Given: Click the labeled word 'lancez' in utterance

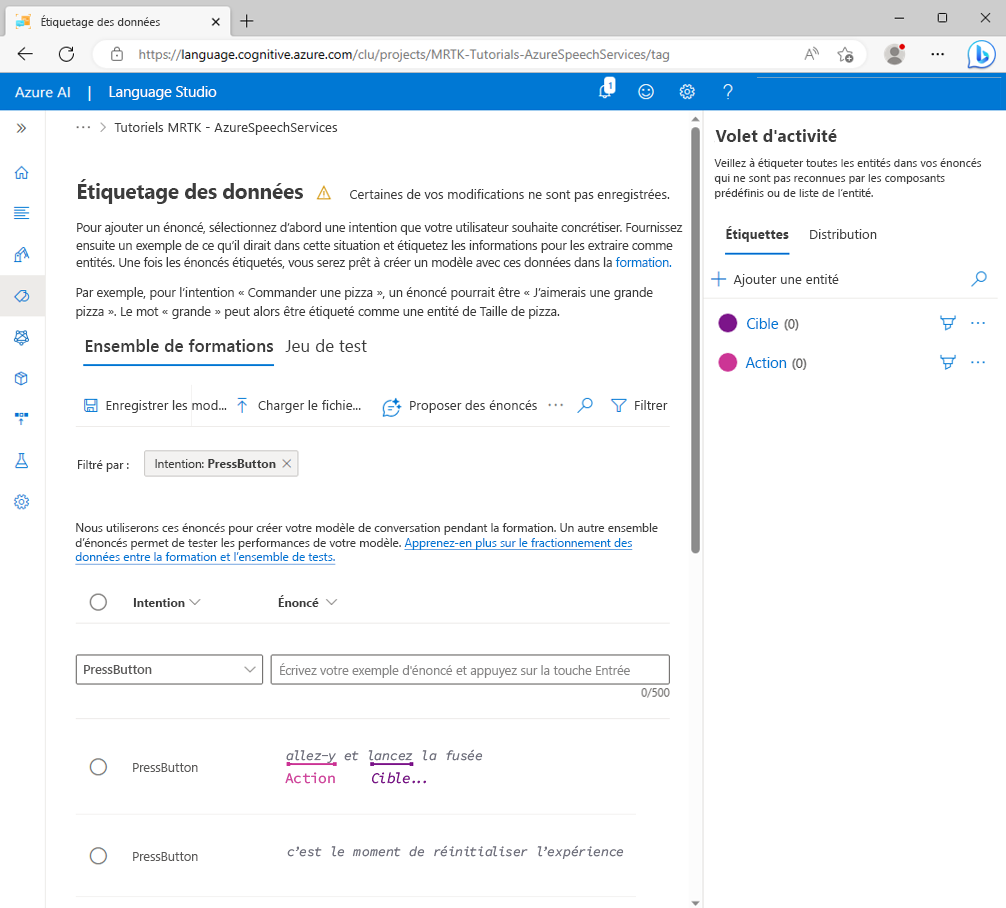Looking at the screenshot, I should pos(390,756).
